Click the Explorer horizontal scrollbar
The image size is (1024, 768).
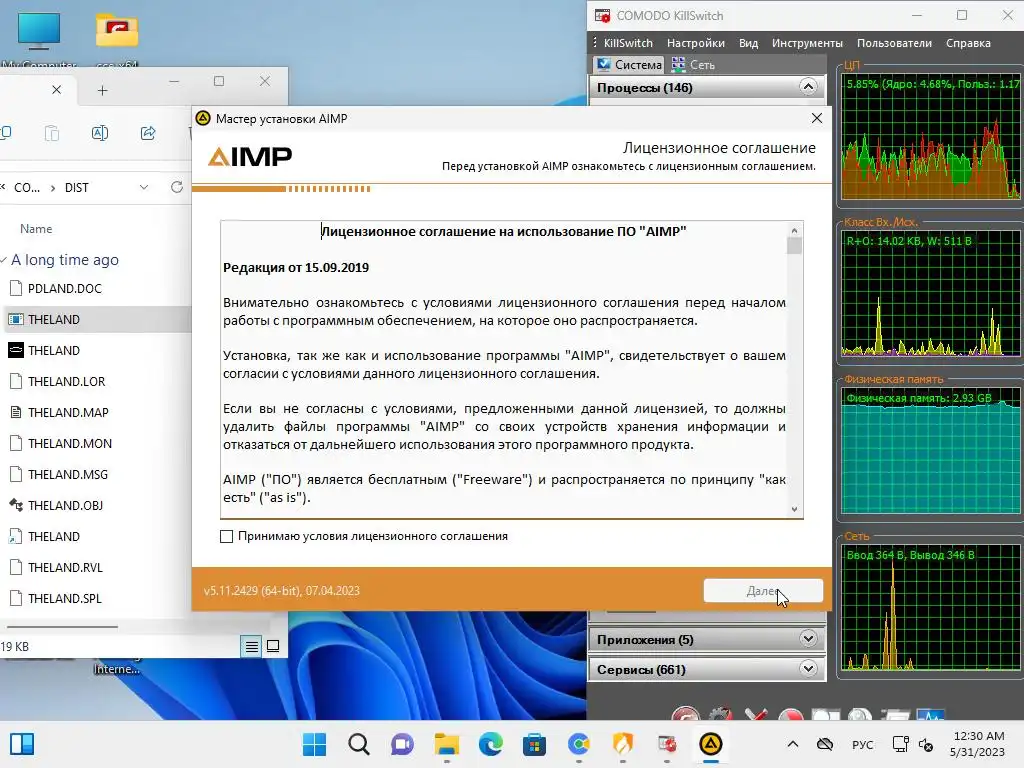pos(62,626)
